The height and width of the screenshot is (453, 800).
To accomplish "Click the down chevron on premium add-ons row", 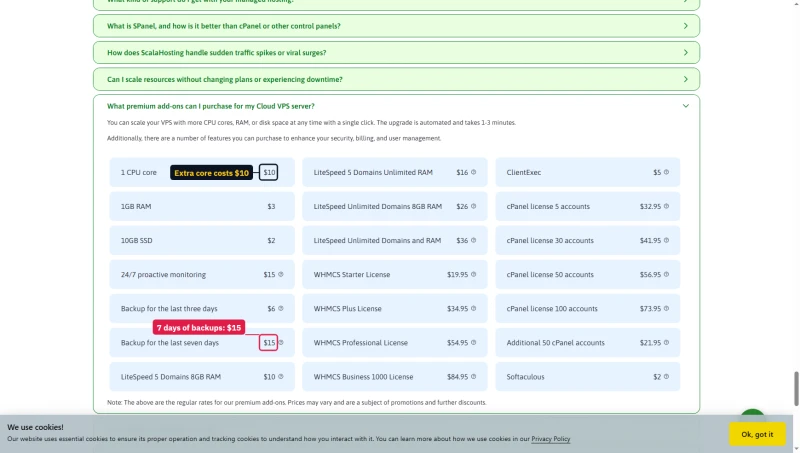I will click(686, 106).
